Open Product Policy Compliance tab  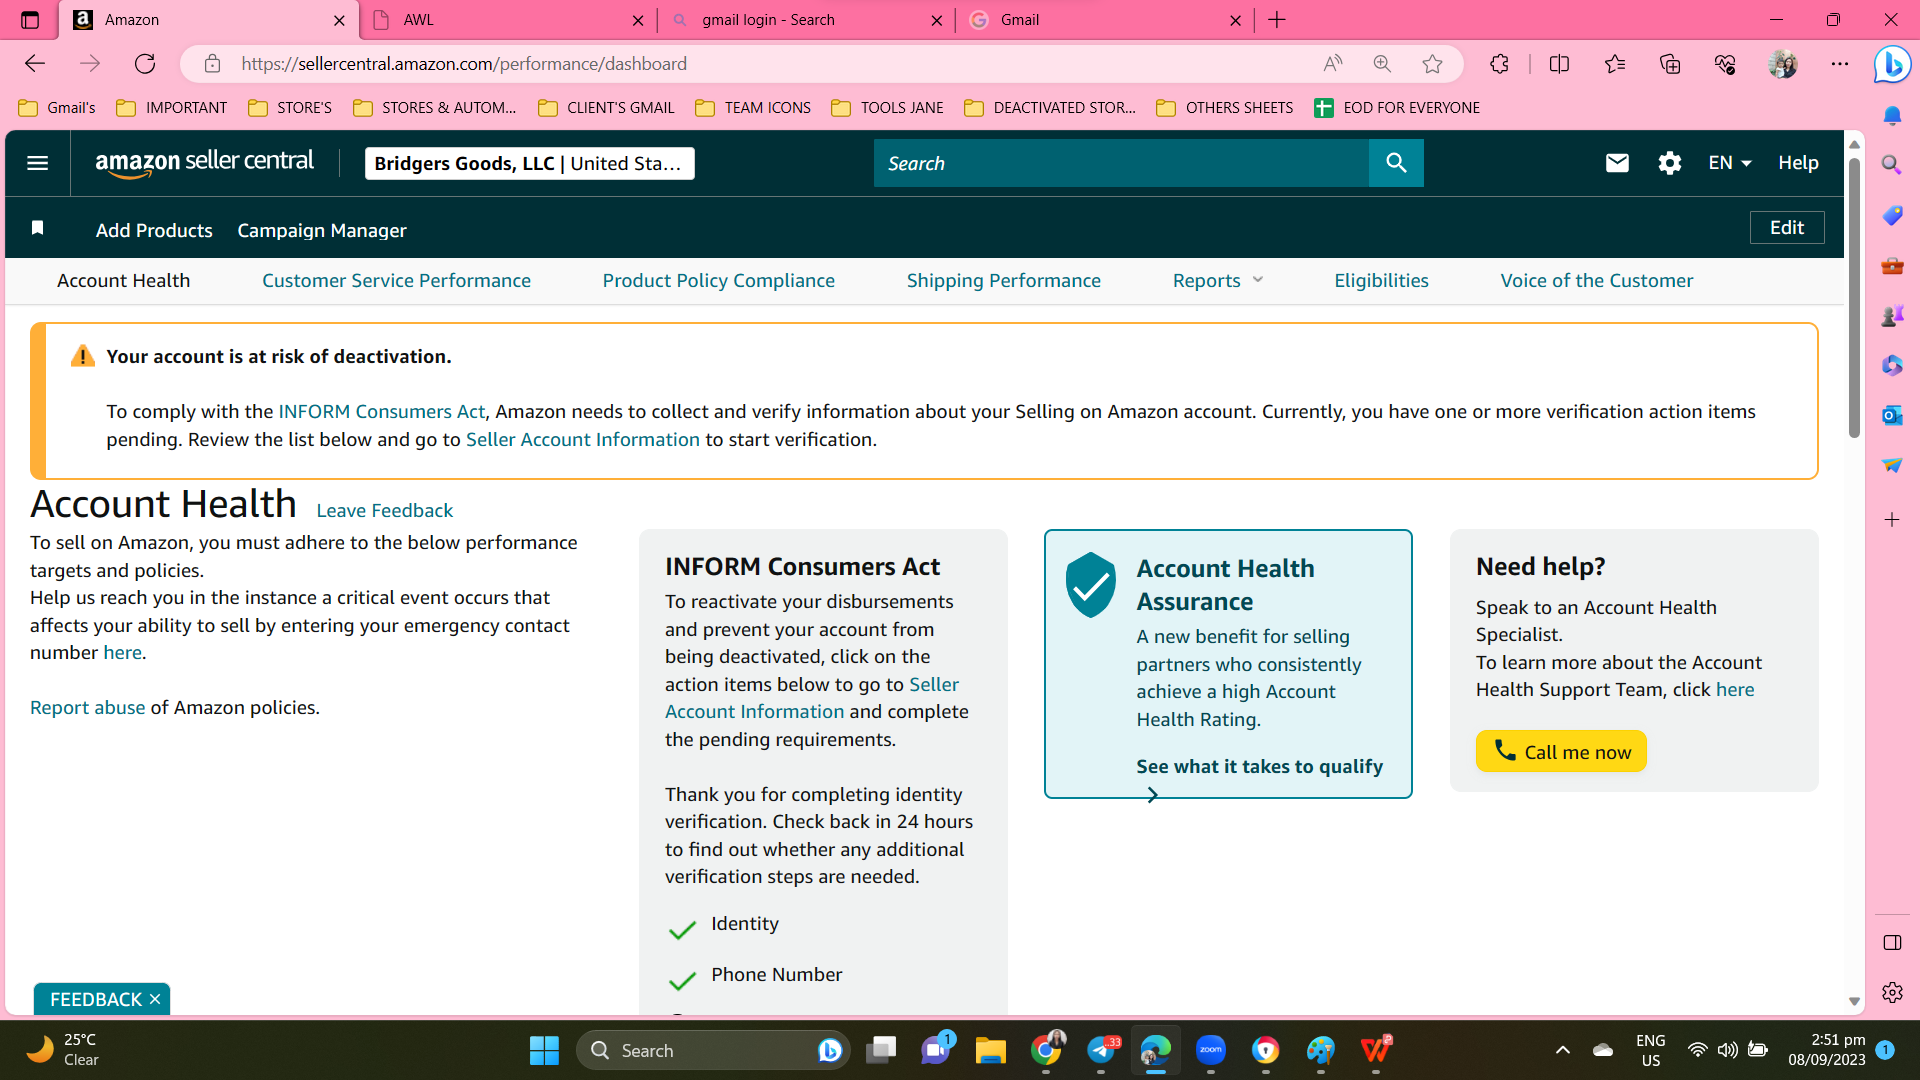pos(718,281)
